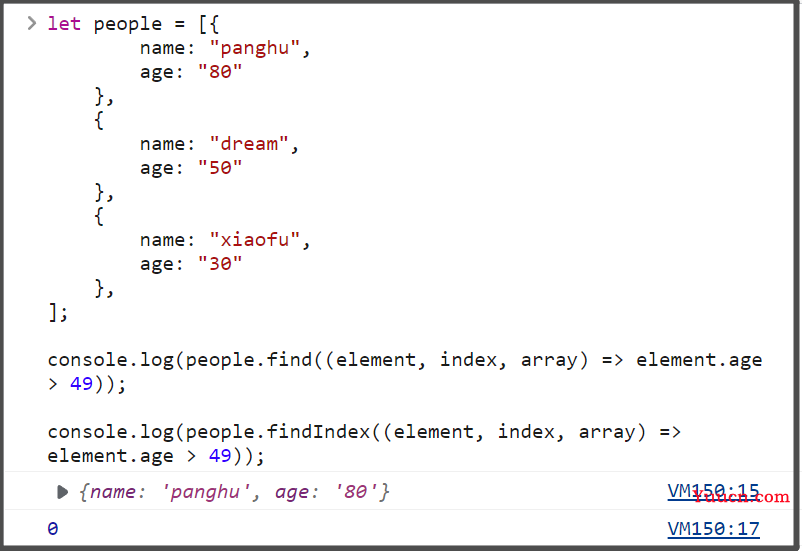Click the number 49 in the find statement
The width and height of the screenshot is (802, 551).
[x=81, y=384]
